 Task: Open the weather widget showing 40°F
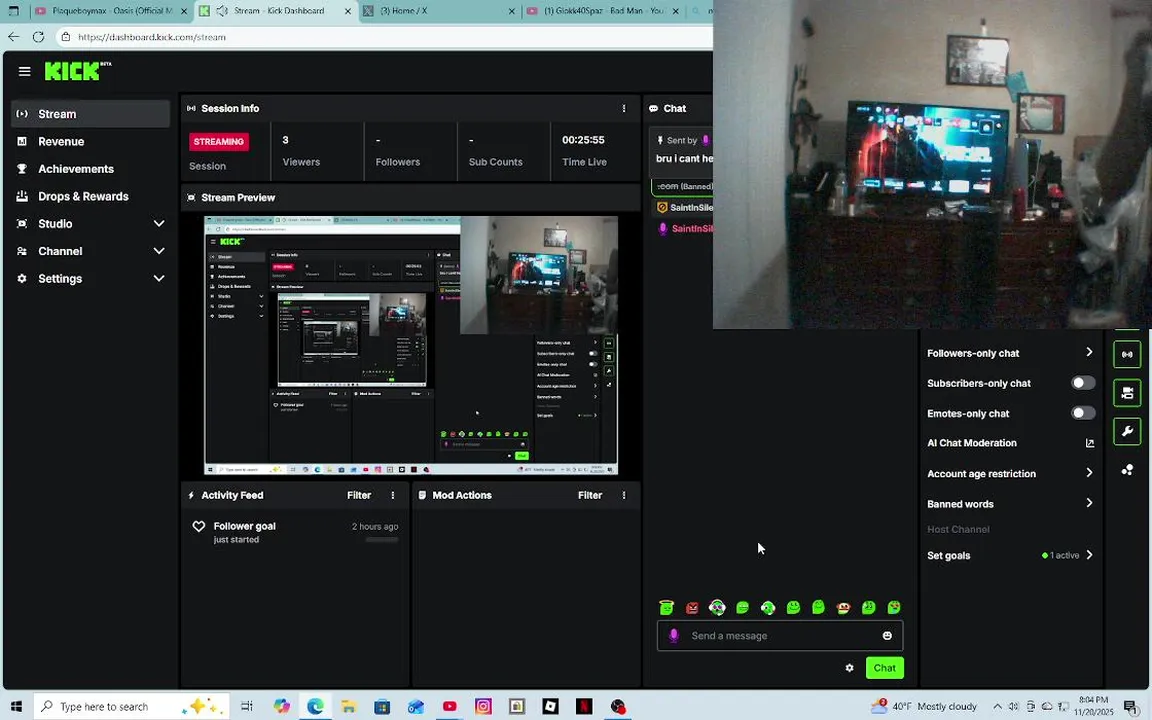pos(924,706)
